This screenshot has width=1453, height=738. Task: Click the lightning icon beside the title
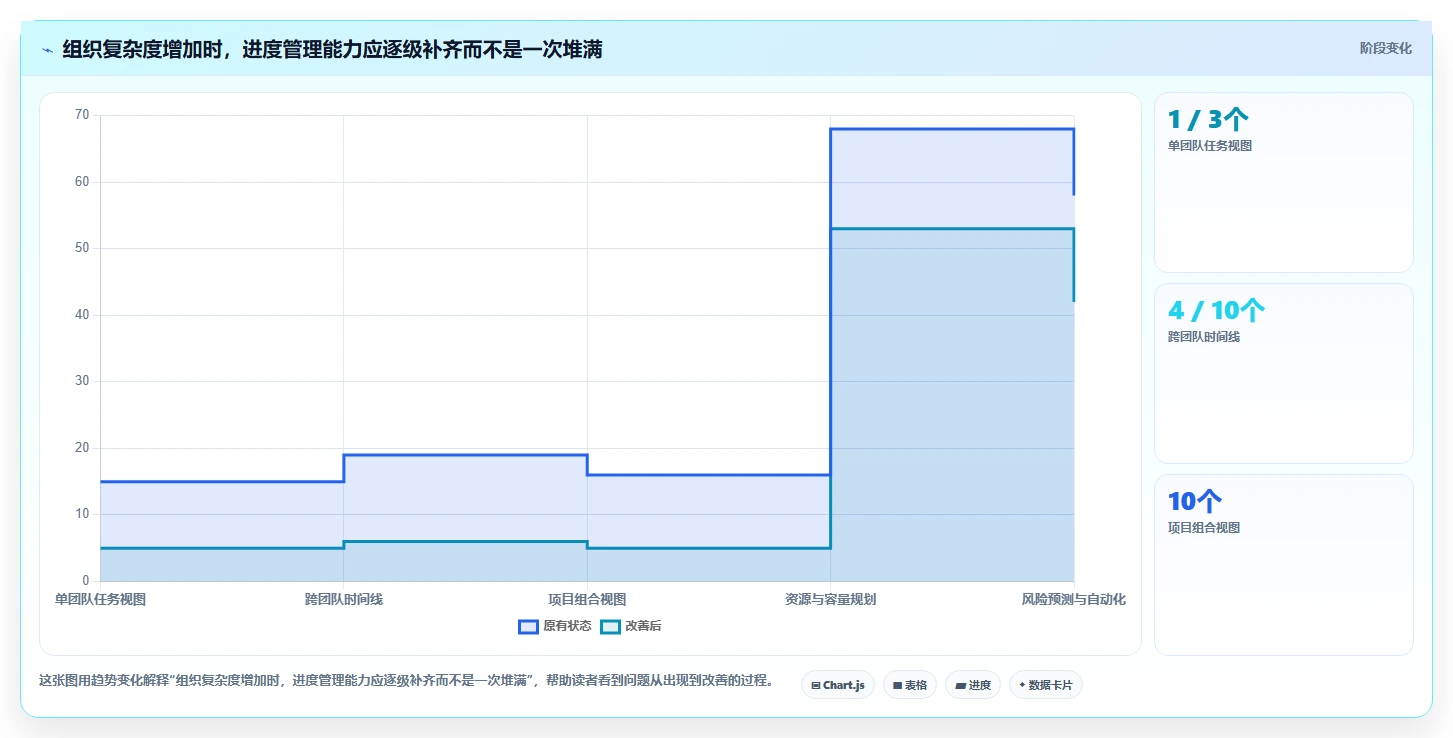click(48, 49)
